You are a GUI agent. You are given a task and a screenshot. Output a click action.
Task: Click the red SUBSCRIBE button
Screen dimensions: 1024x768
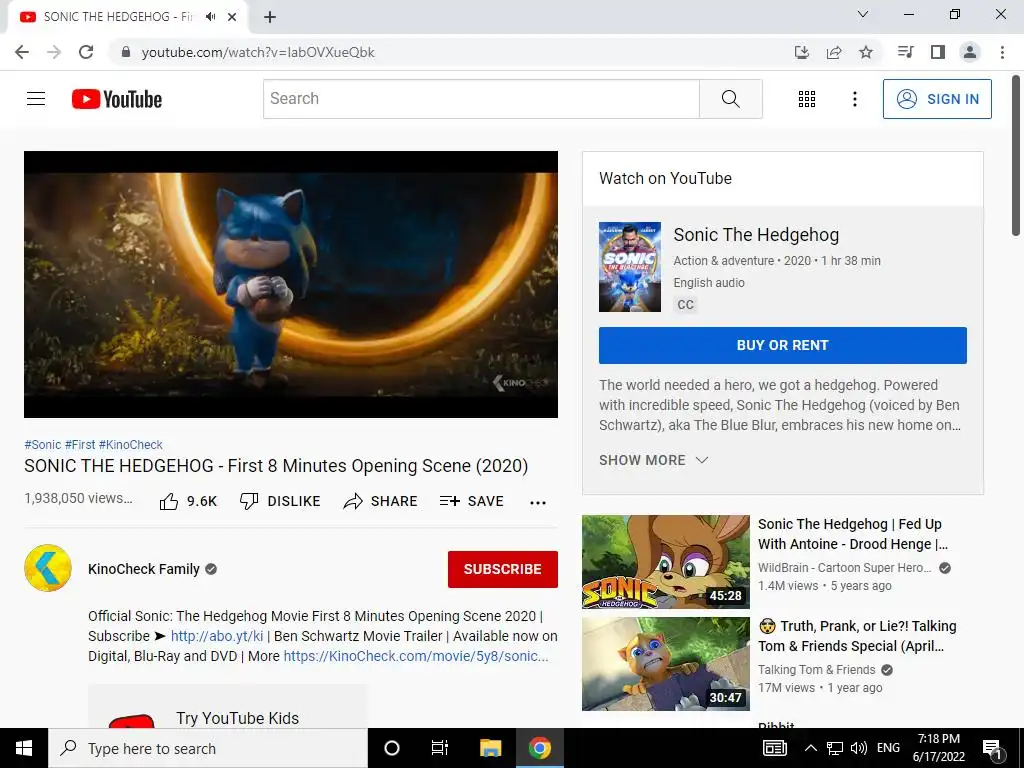point(503,569)
